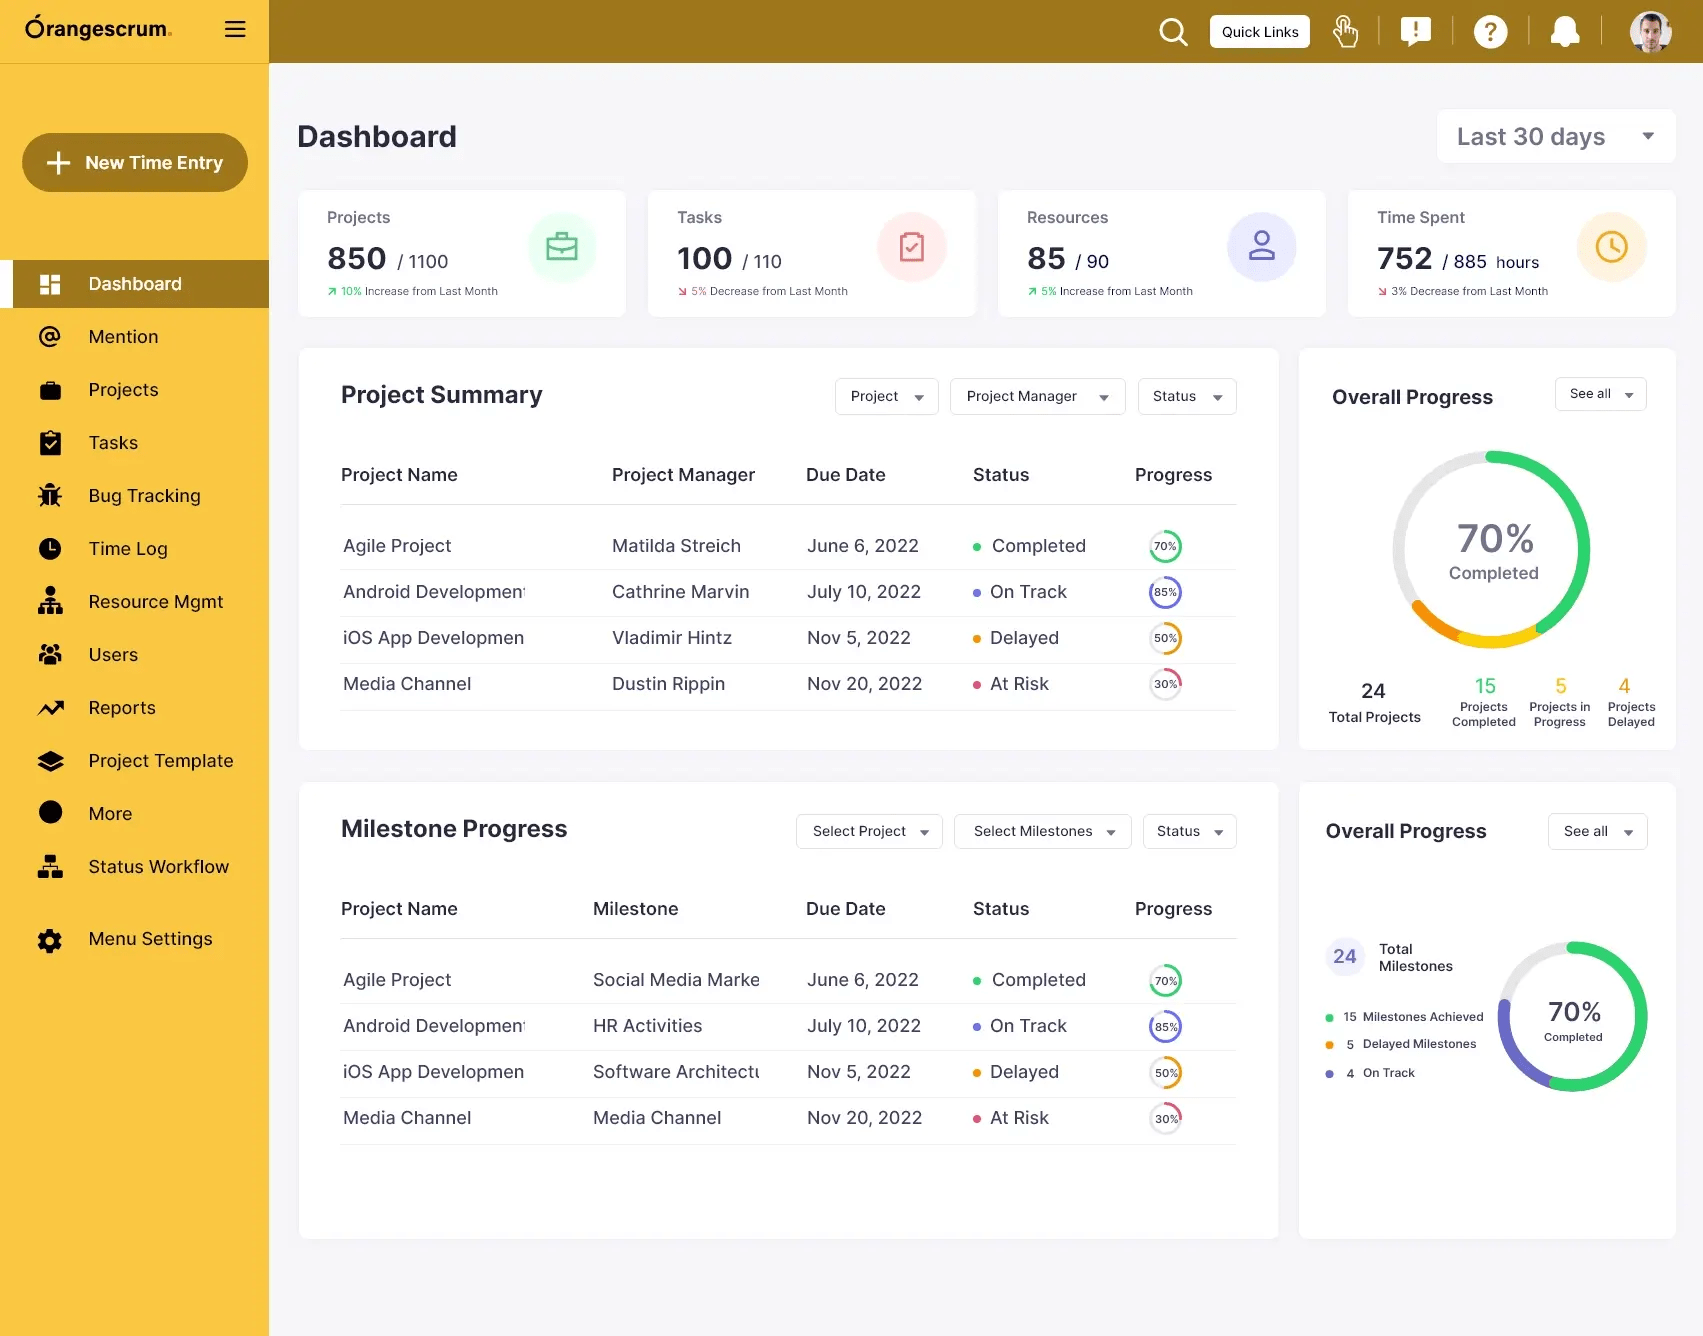Click the New Time Entry button
The width and height of the screenshot is (1703, 1336).
tap(135, 162)
